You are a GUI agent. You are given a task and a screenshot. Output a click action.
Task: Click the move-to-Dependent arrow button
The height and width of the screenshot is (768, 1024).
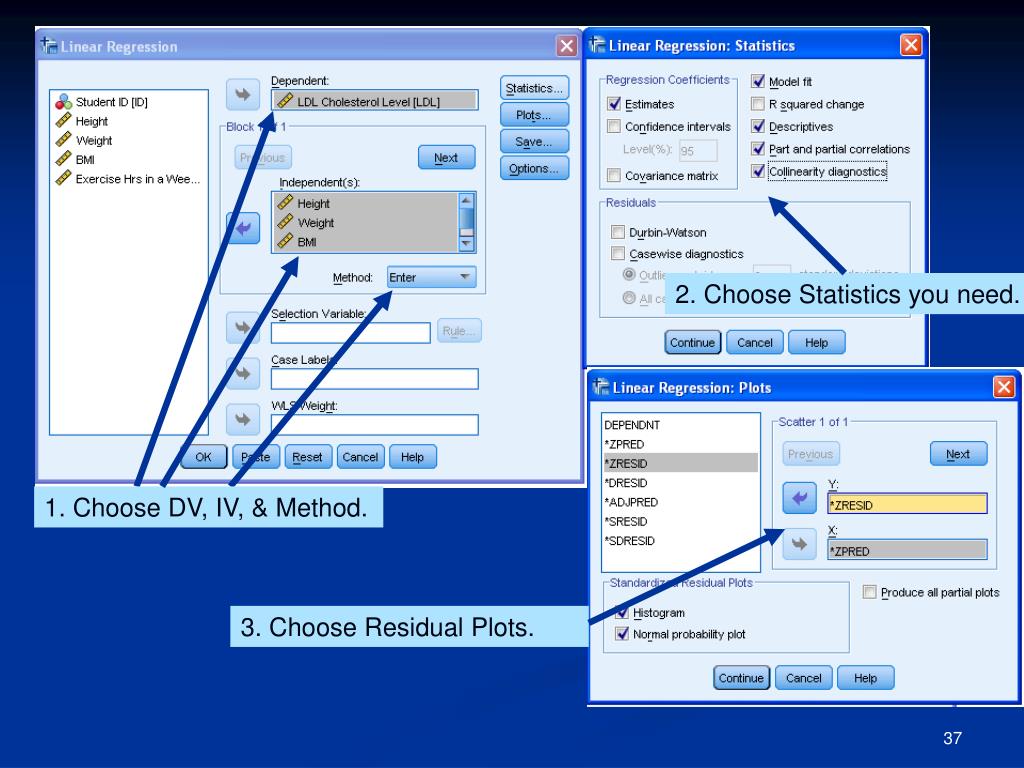[x=243, y=95]
